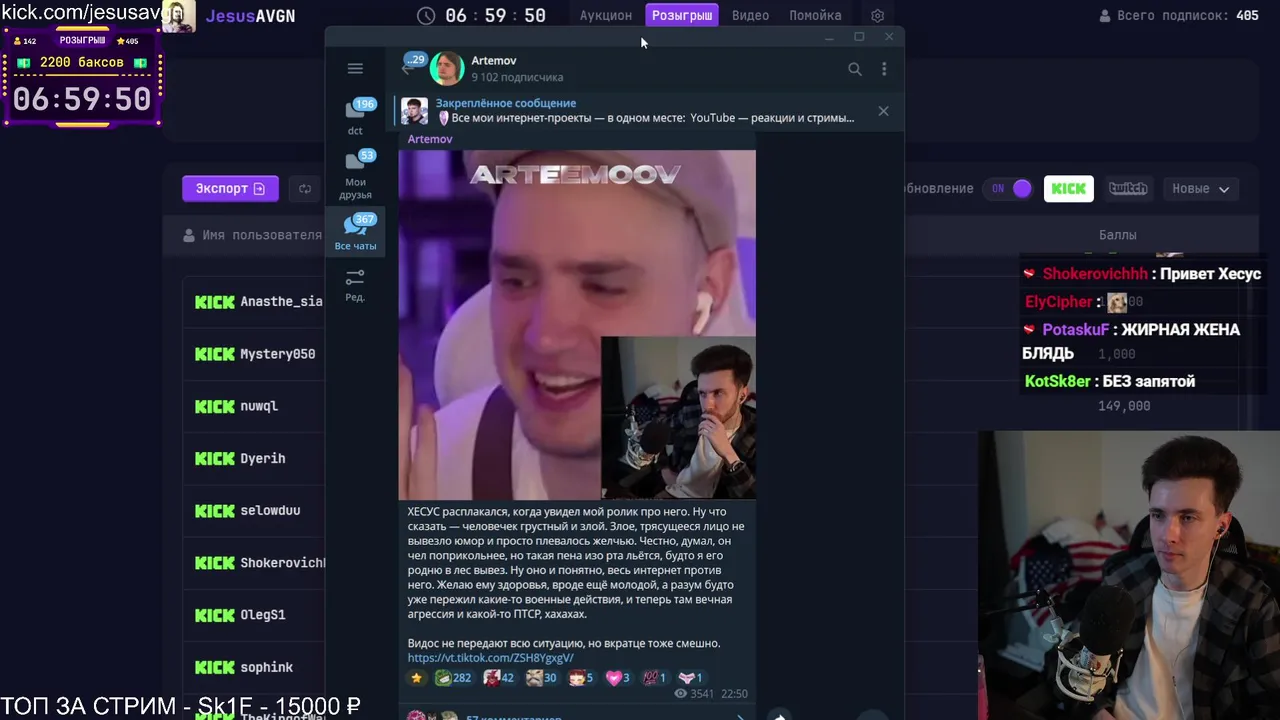This screenshot has width=1280, height=720.
Task: Click the 100 emoji reaction
Action: point(654,678)
